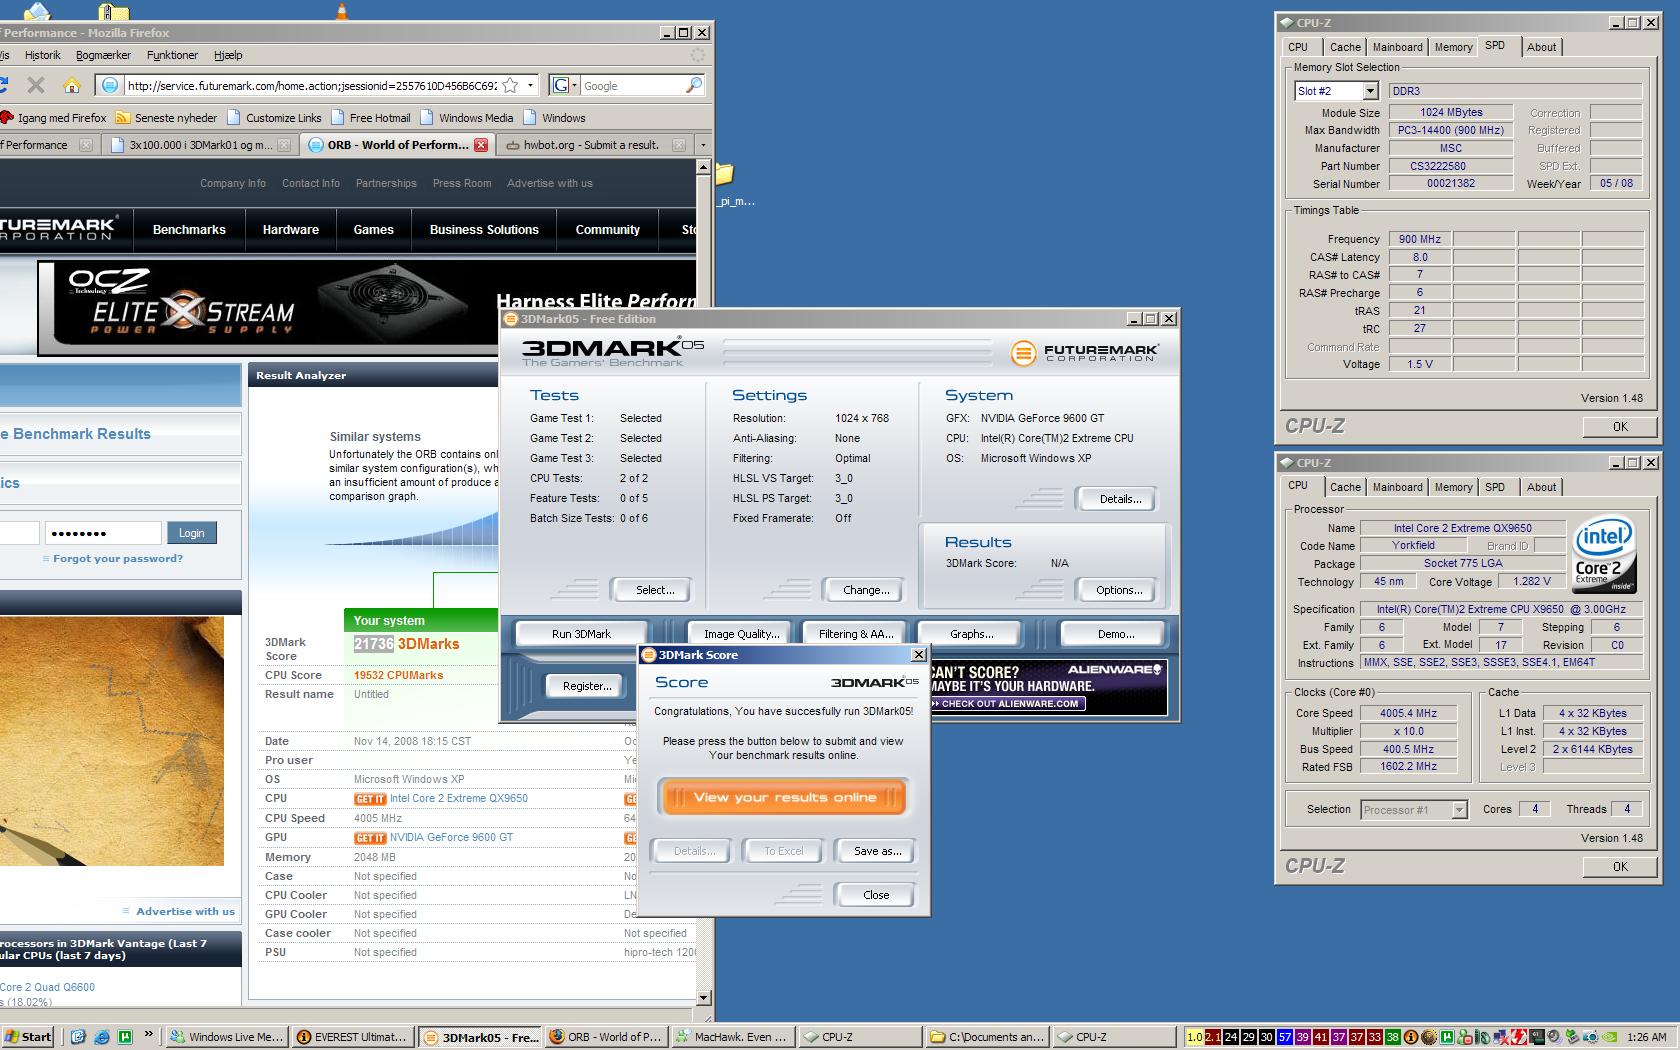Switch to Memory tab in upper CPU-Z window
This screenshot has height=1050, width=1680.
coord(1453,47)
